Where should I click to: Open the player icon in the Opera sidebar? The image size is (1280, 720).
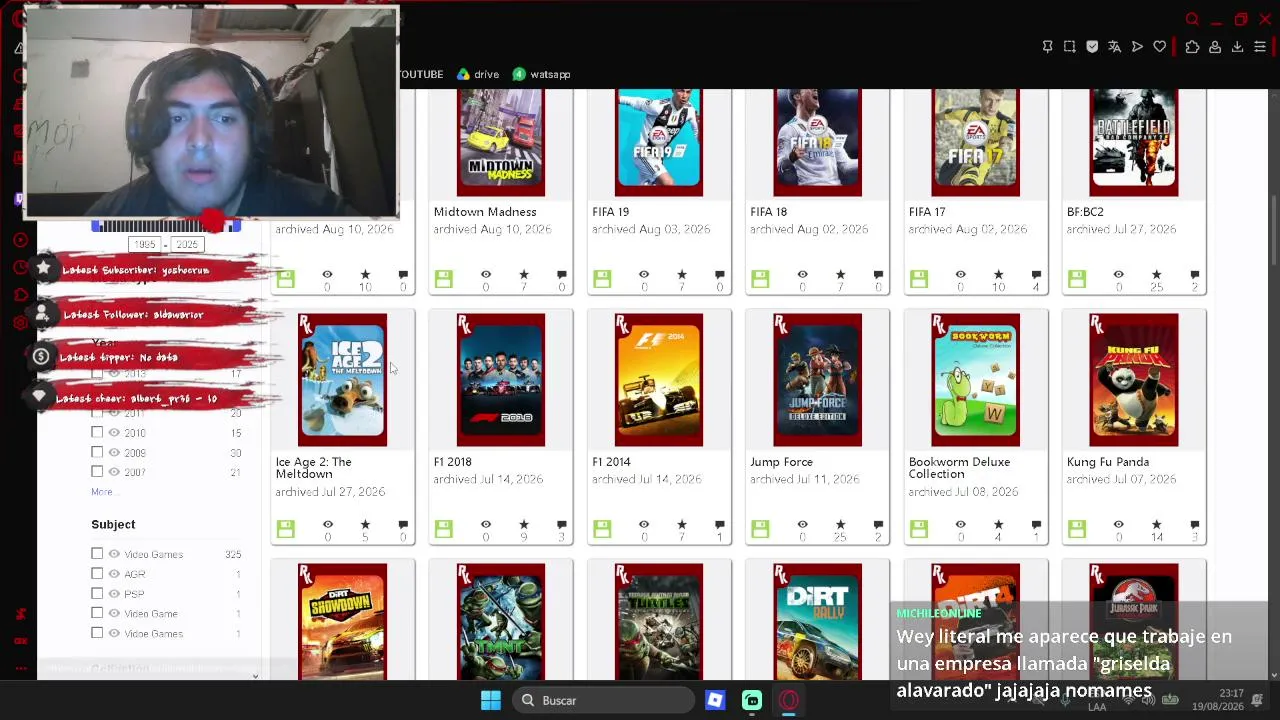20,240
